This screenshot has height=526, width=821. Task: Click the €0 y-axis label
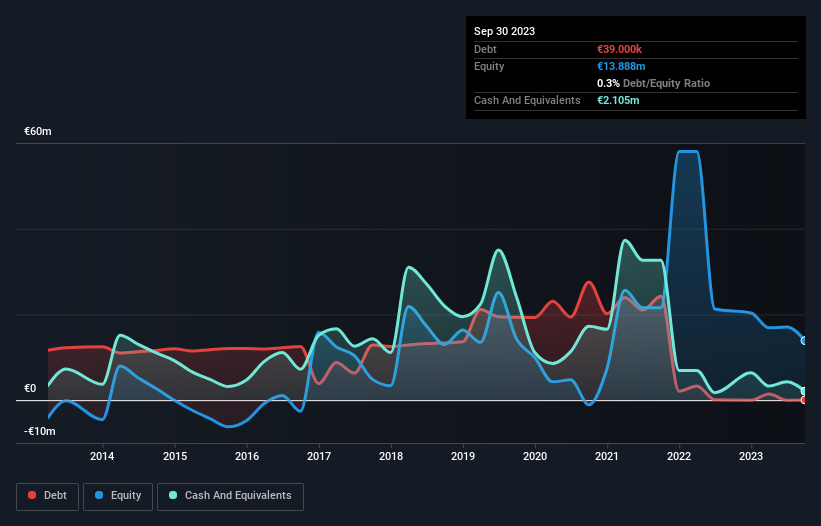(x=30, y=388)
